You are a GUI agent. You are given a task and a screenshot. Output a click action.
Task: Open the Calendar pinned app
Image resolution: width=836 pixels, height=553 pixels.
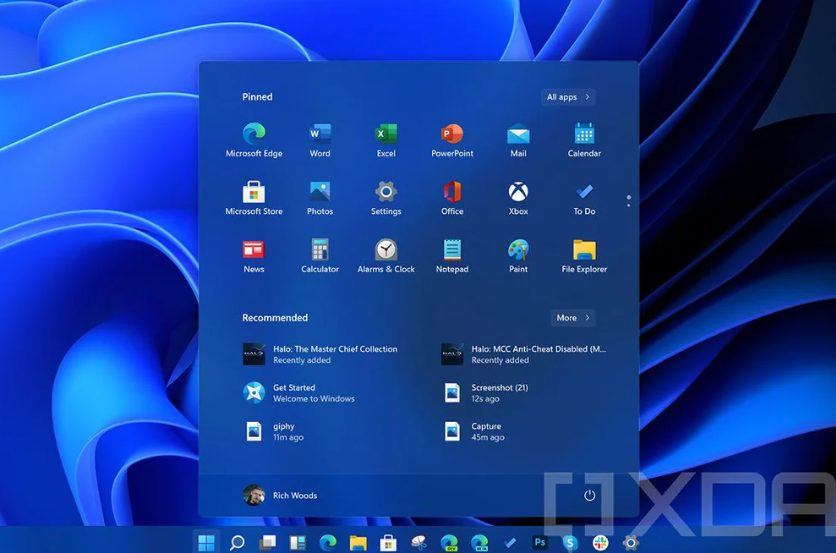[x=584, y=140]
